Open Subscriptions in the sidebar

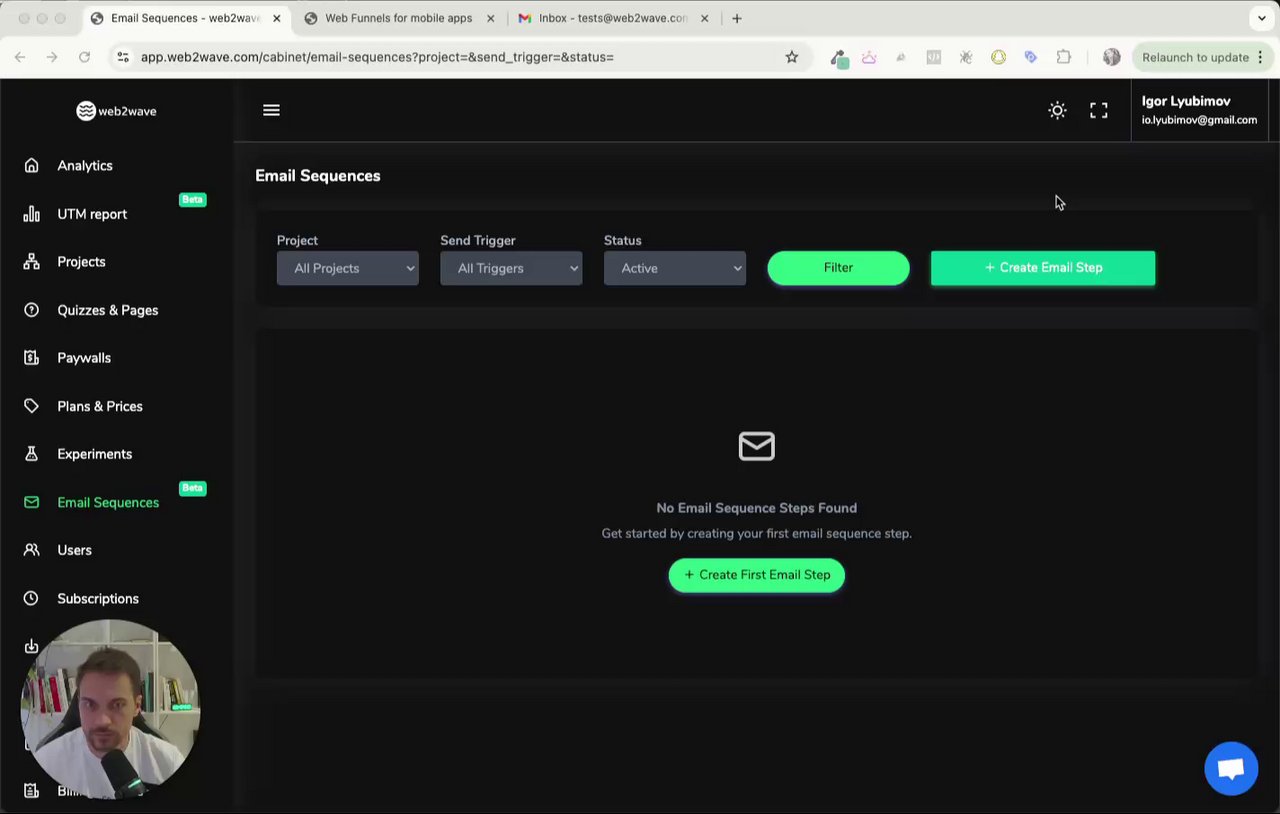98,598
